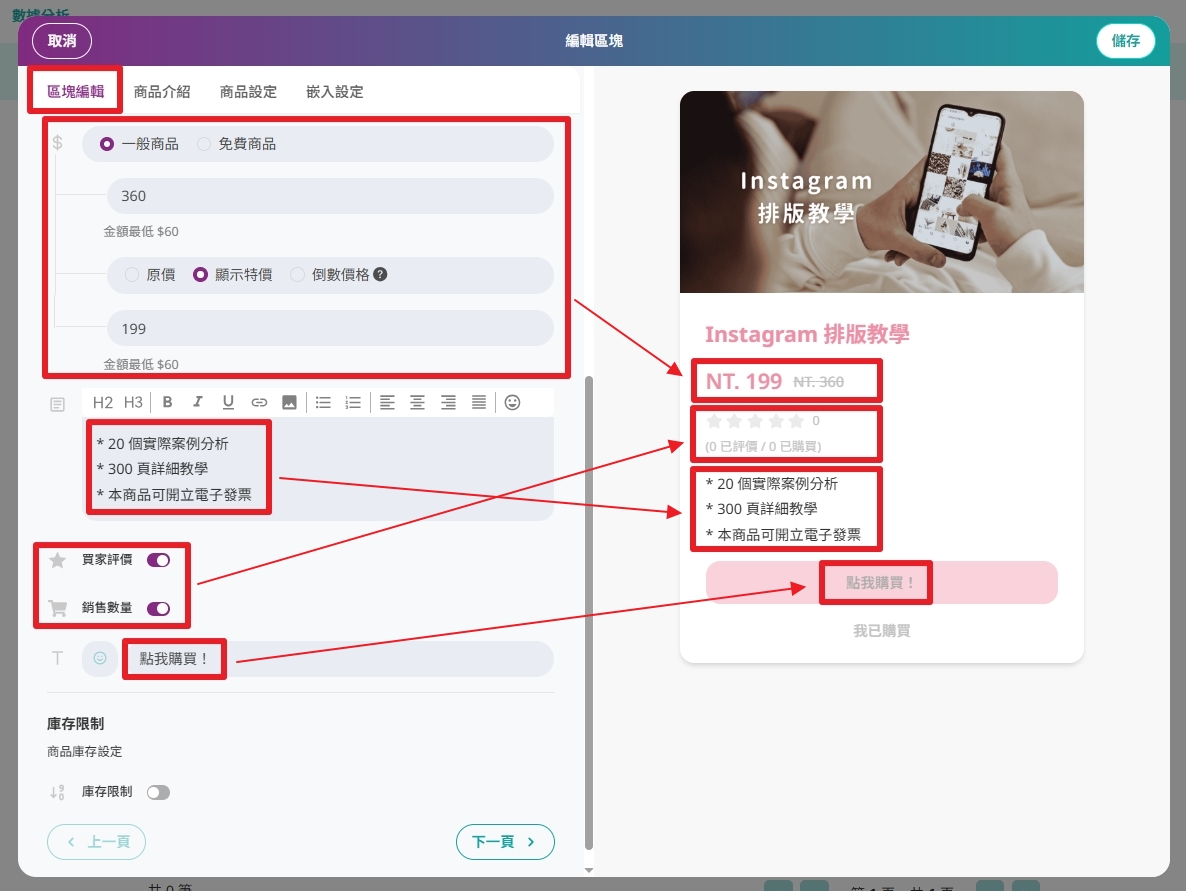
Task: Click into product description text area
Action: click(x=318, y=469)
